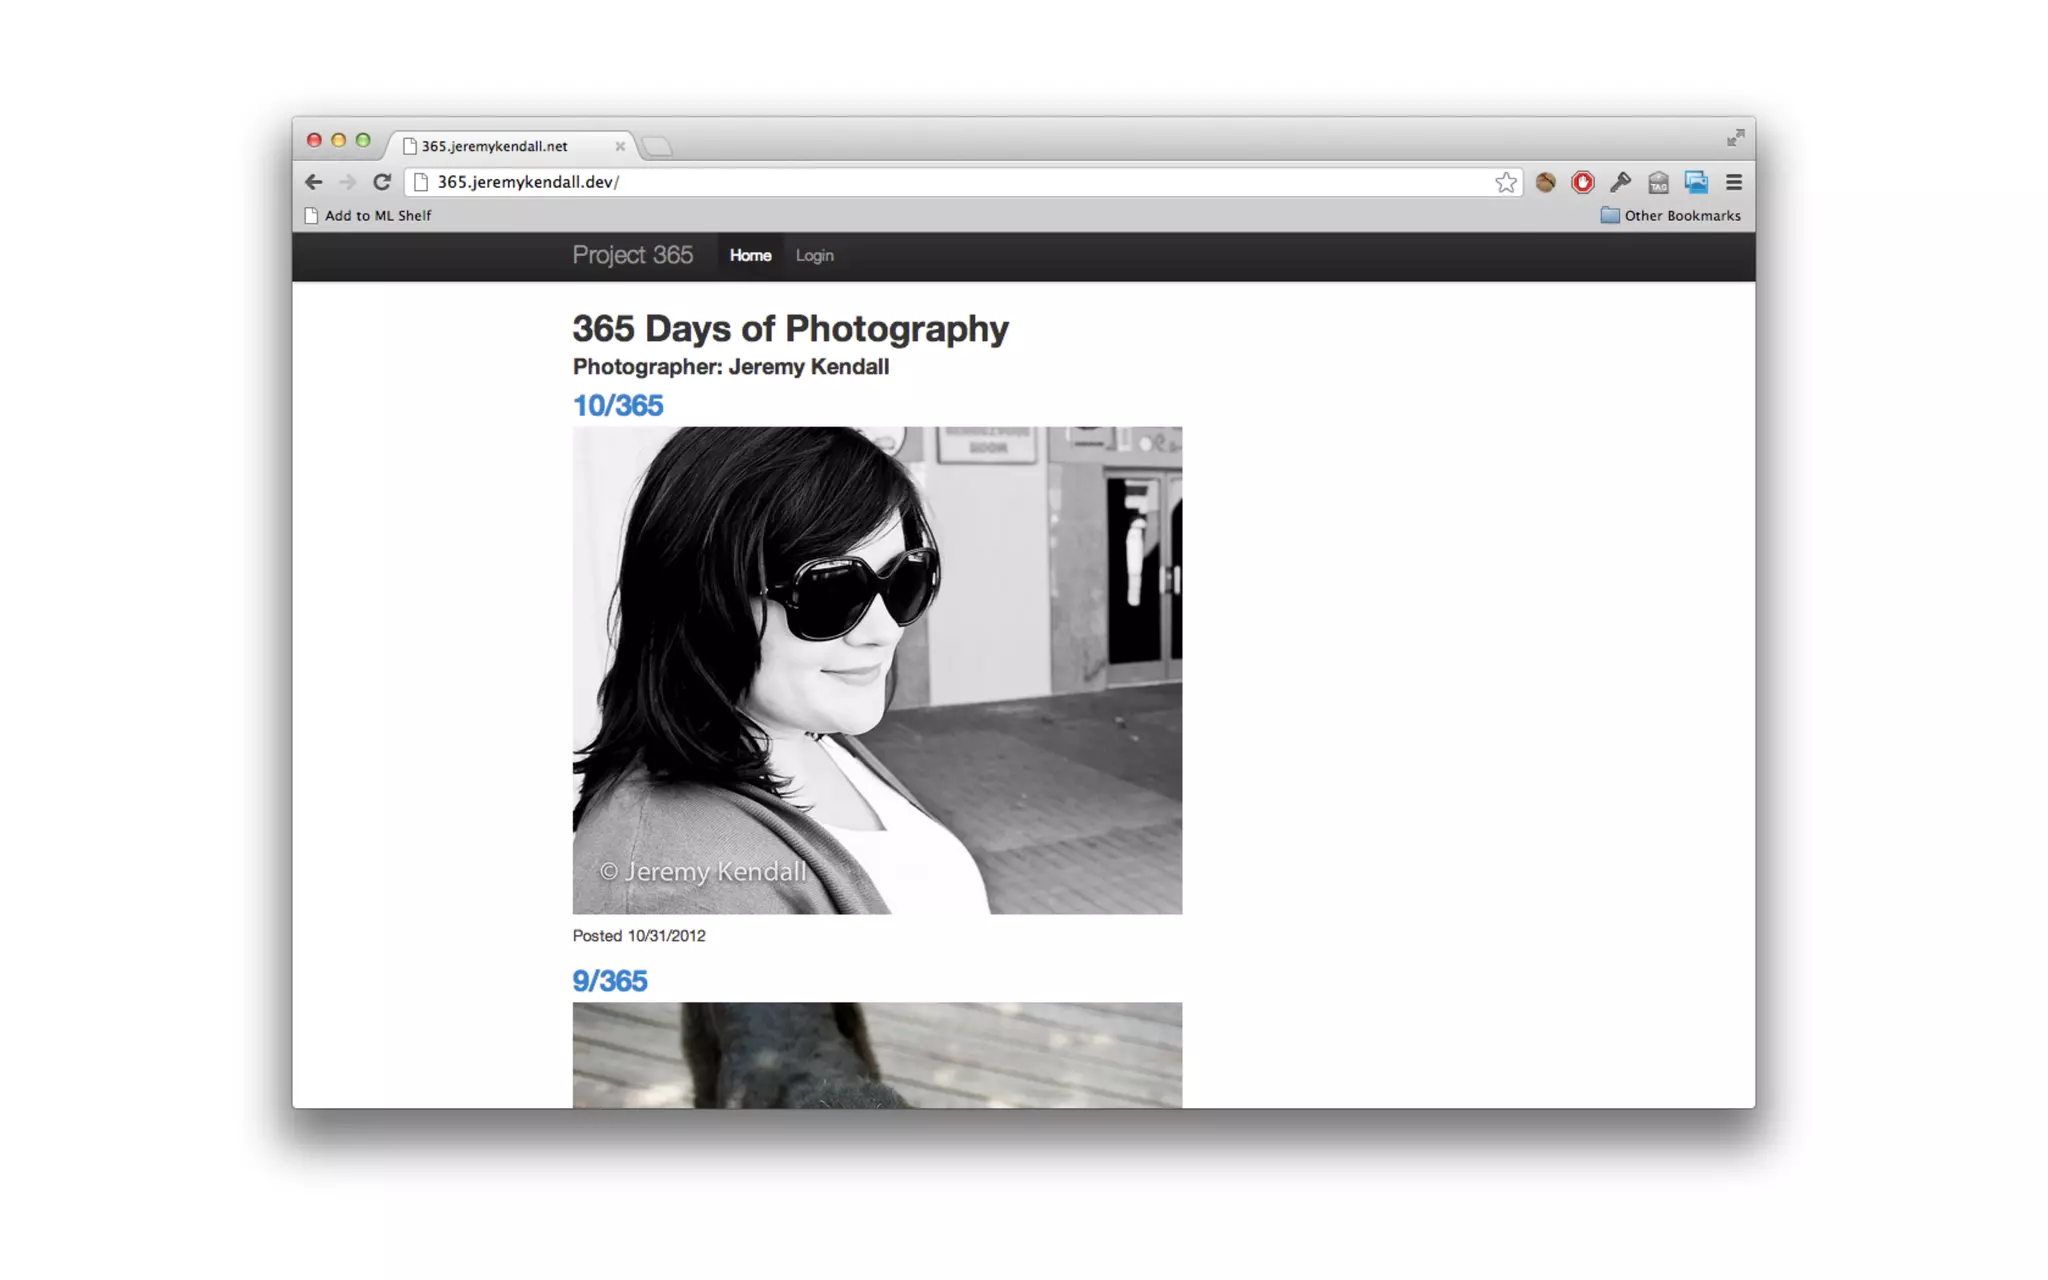Open the 9/365 photo link
This screenshot has height=1280, width=2048.
tap(609, 981)
